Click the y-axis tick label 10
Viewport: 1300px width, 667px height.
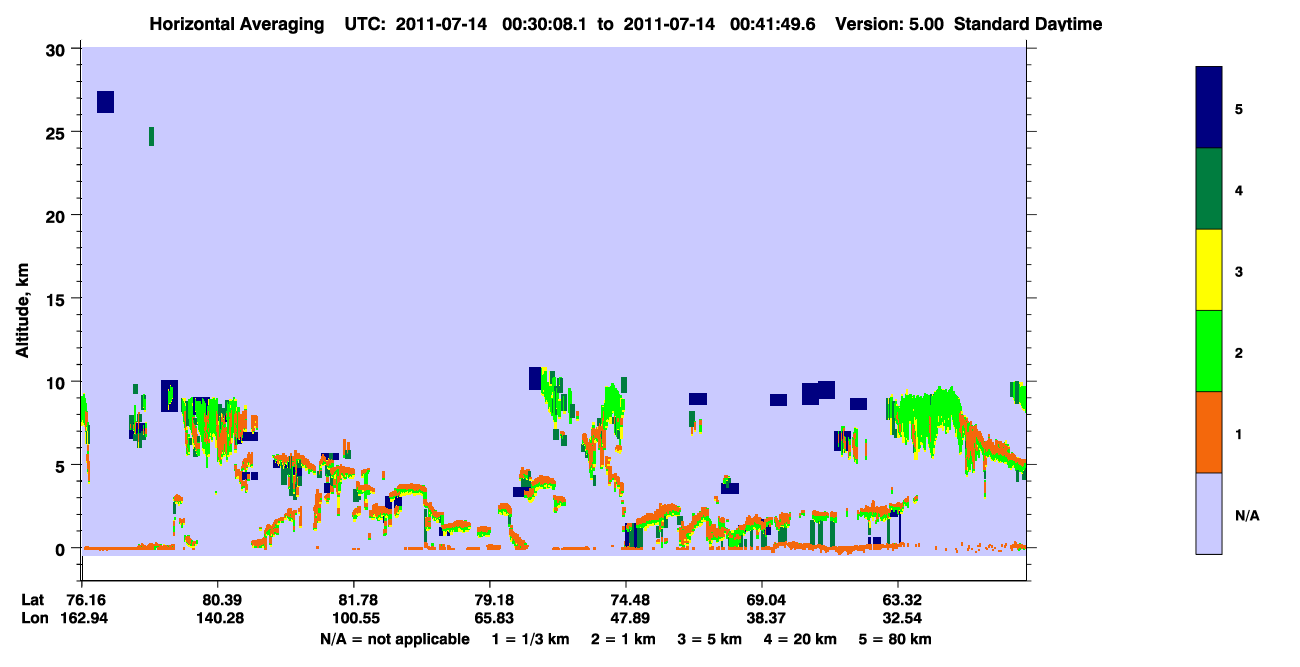(x=57, y=382)
